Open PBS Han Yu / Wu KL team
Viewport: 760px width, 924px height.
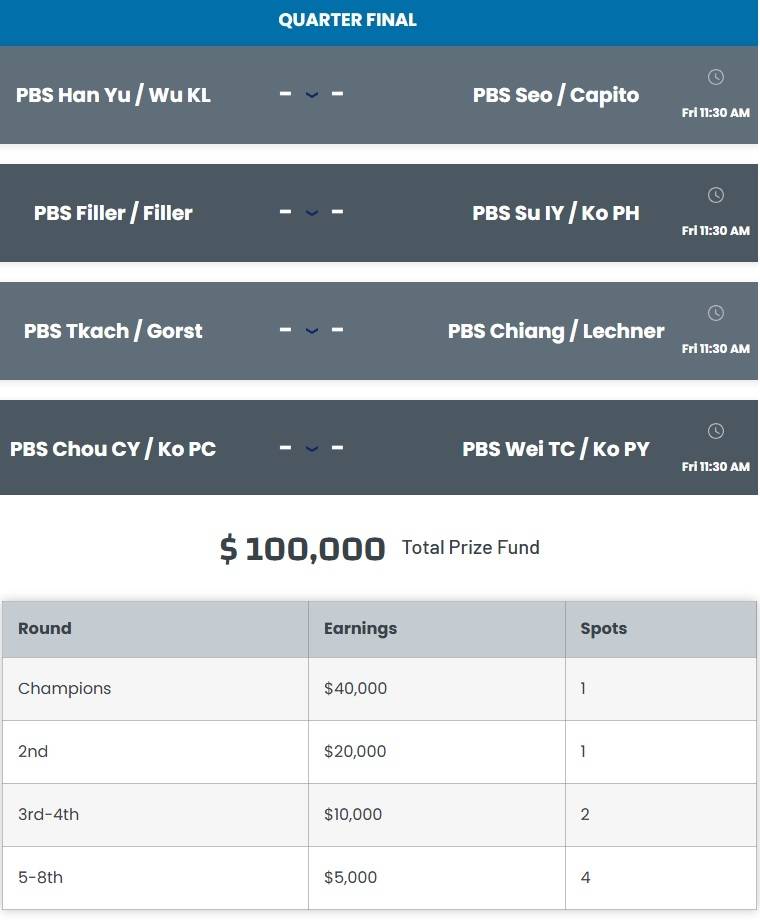click(x=113, y=96)
